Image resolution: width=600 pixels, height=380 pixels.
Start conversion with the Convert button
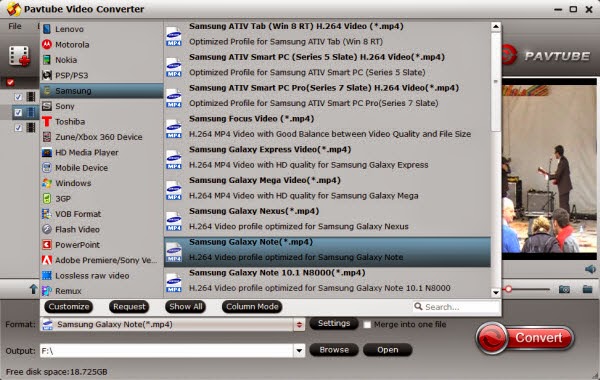(525, 338)
